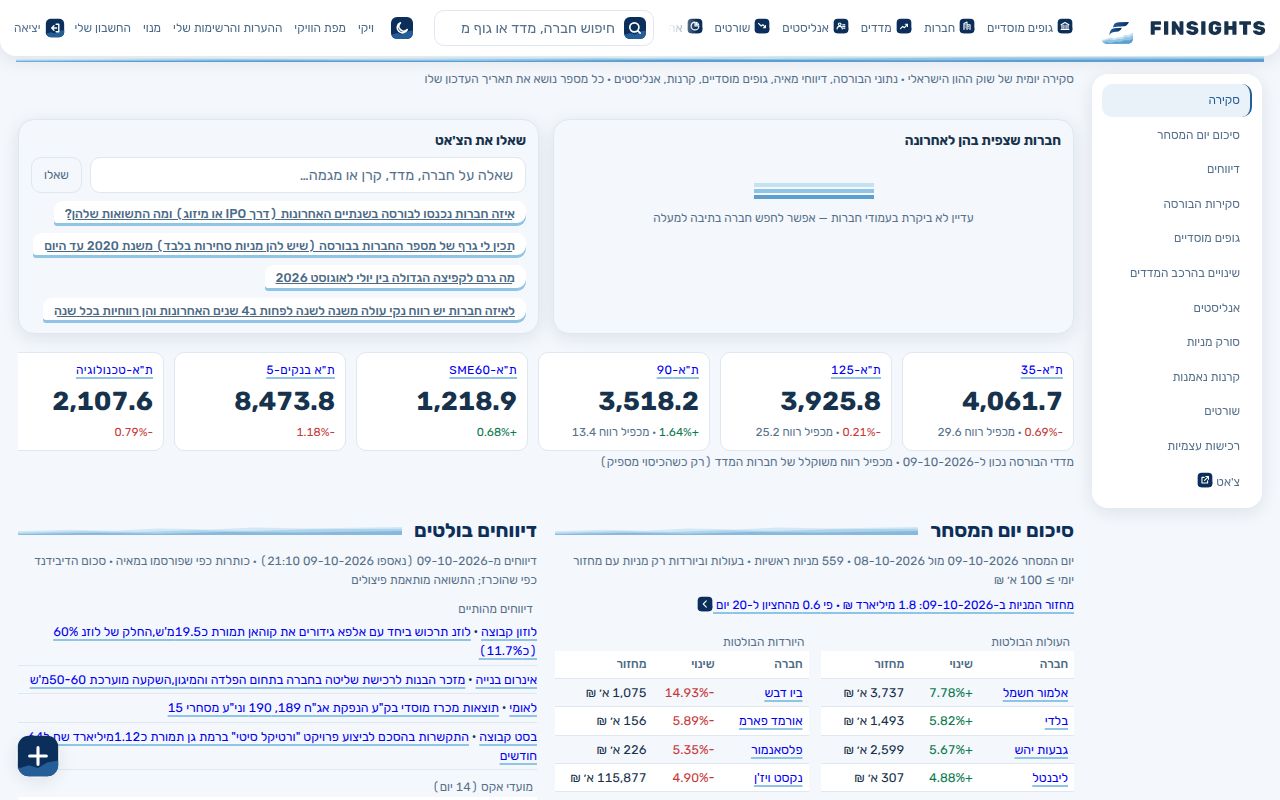The width and height of the screenshot is (1280, 800).
Task: Open שינויים בהרכב המדדים sidebar item
Action: tap(1177, 273)
